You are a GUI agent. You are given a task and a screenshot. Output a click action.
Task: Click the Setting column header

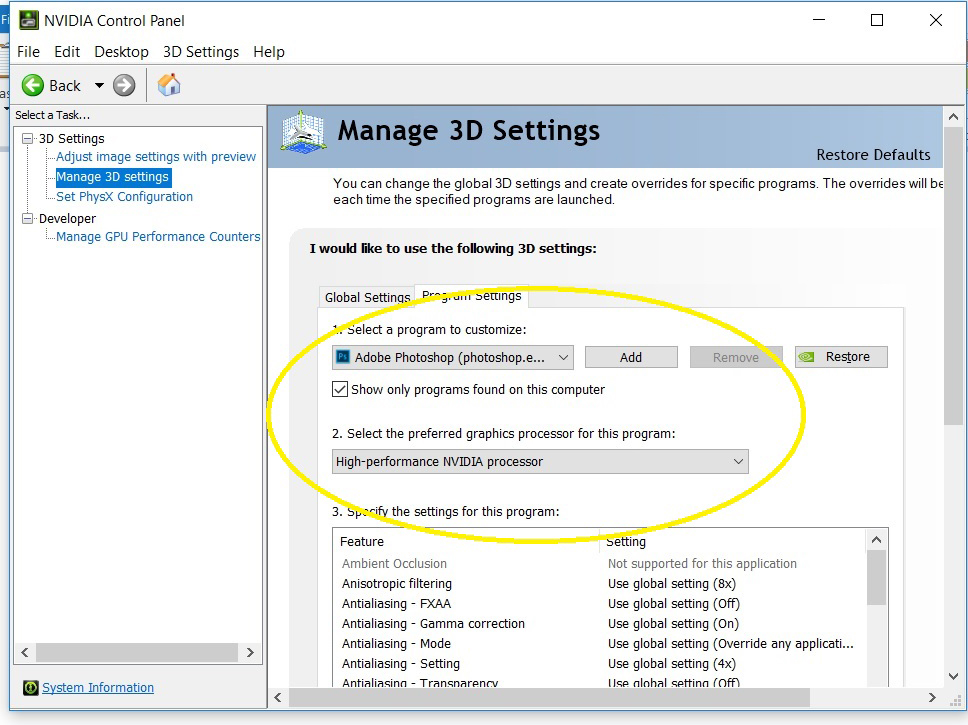point(732,541)
